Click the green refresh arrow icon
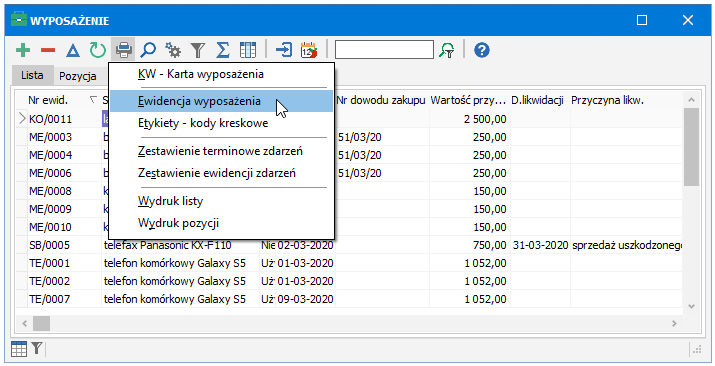This screenshot has height=366, width=715. (98, 50)
